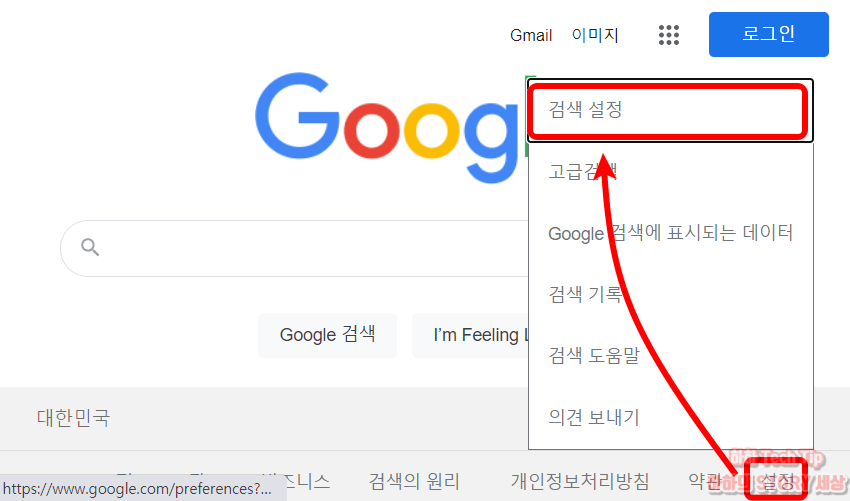Viewport: 850px width, 501px height.
Task: Focus the Google search input field
Action: pyautogui.click(x=294, y=248)
